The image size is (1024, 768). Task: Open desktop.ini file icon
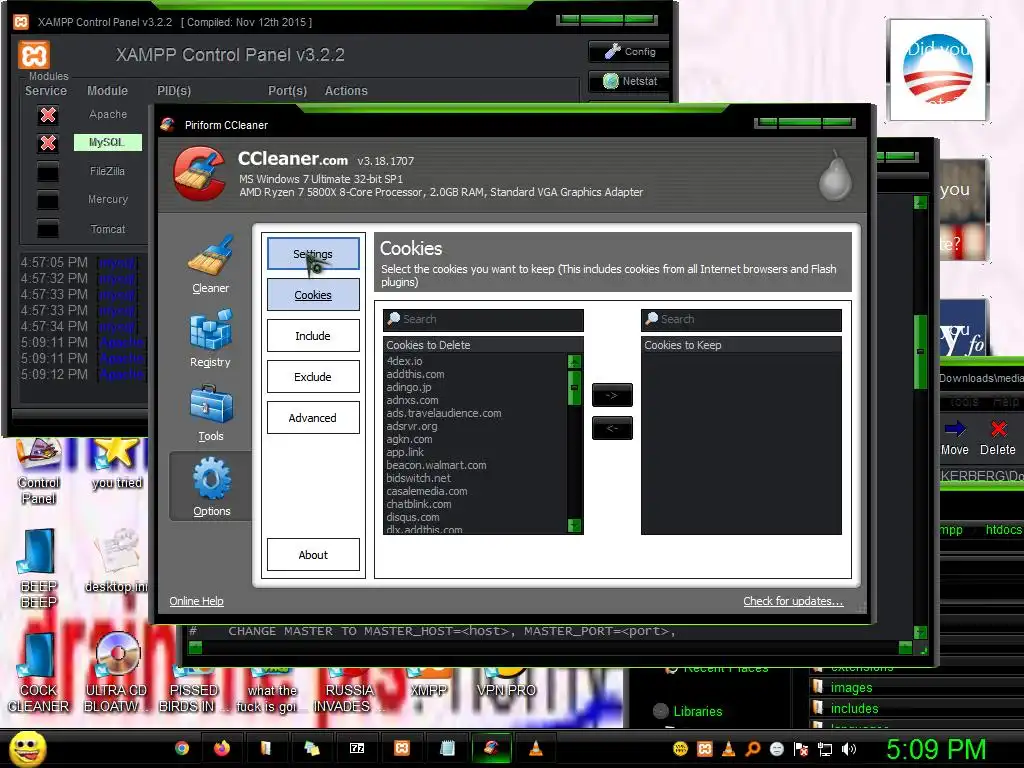click(116, 562)
